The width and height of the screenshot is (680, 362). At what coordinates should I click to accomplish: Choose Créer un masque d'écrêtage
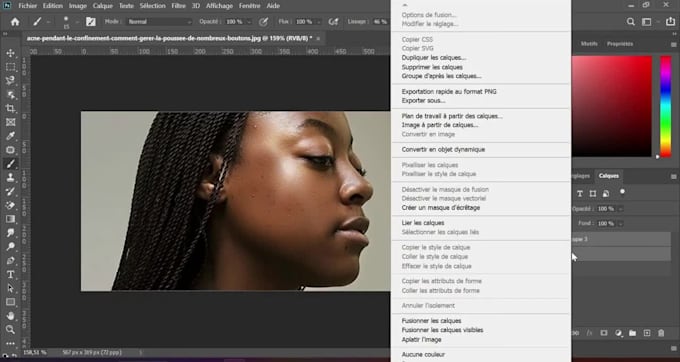pos(441,208)
